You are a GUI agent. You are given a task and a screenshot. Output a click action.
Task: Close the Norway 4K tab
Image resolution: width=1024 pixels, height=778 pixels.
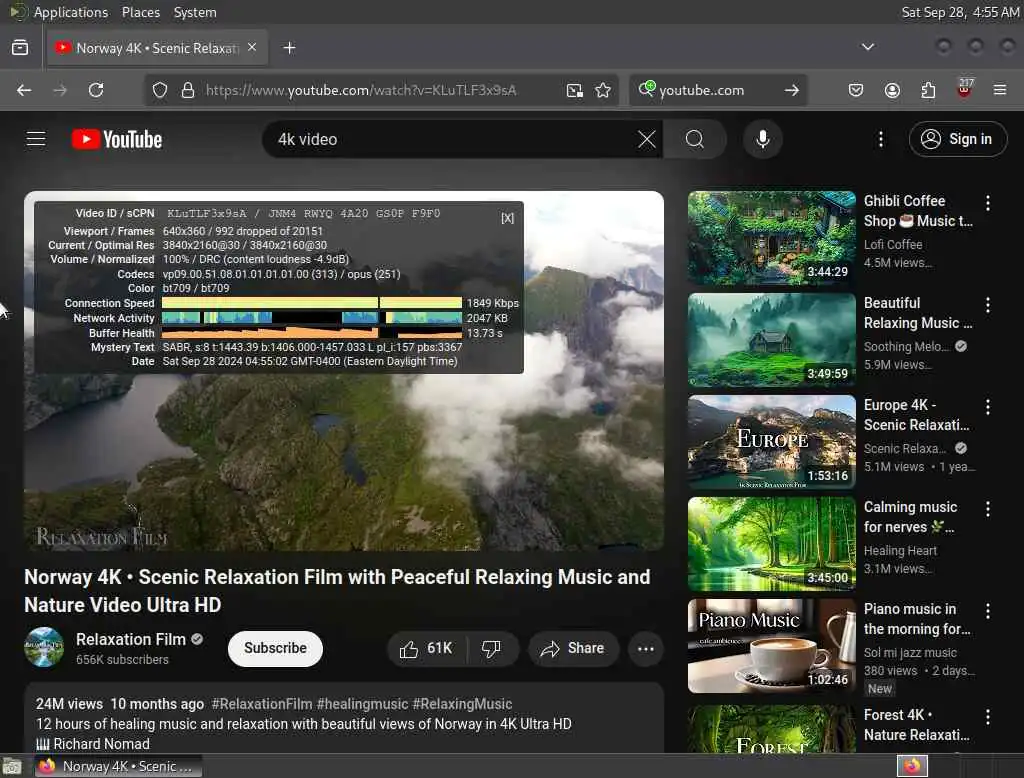[x=252, y=48]
